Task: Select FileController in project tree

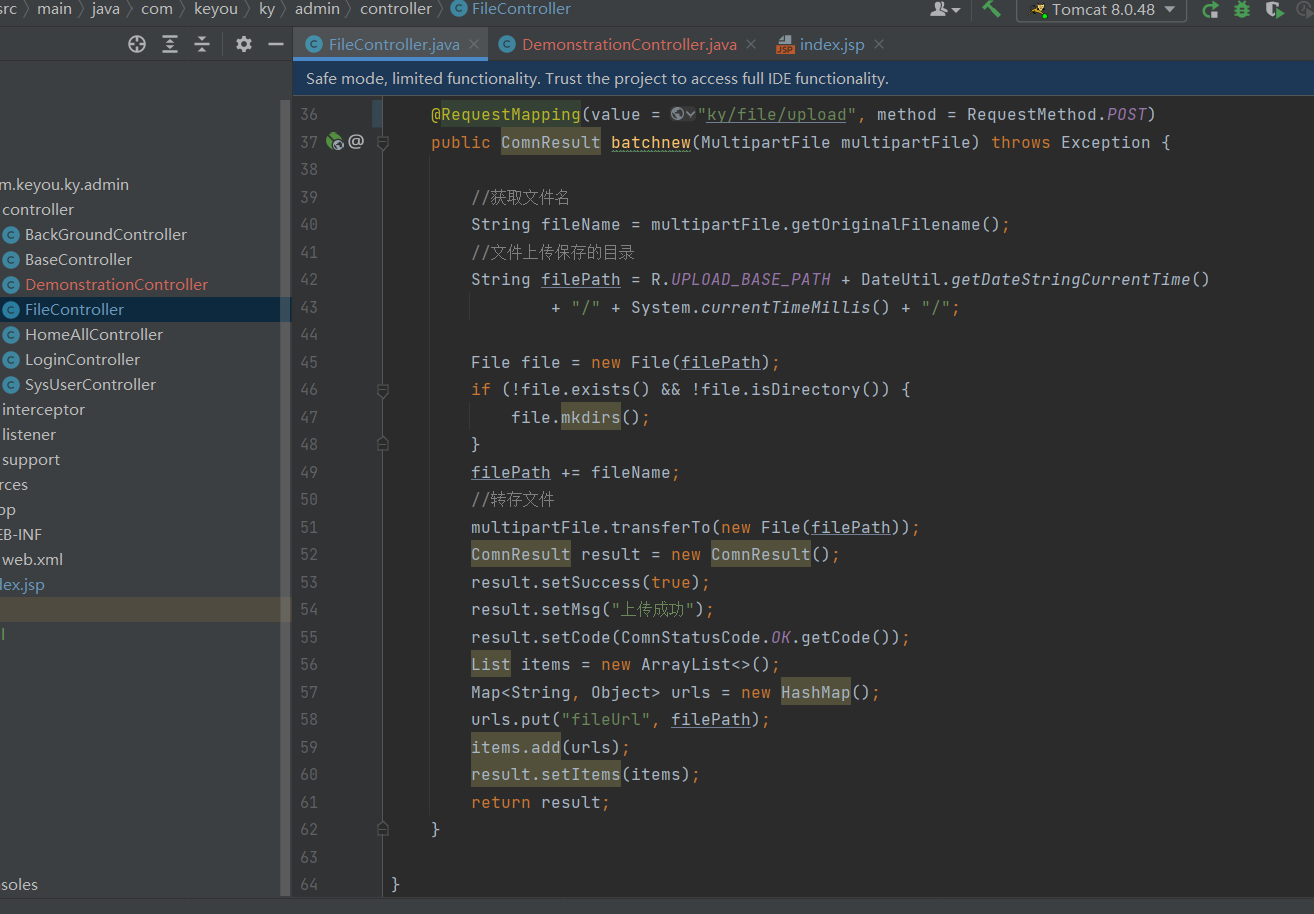Action: 74,309
